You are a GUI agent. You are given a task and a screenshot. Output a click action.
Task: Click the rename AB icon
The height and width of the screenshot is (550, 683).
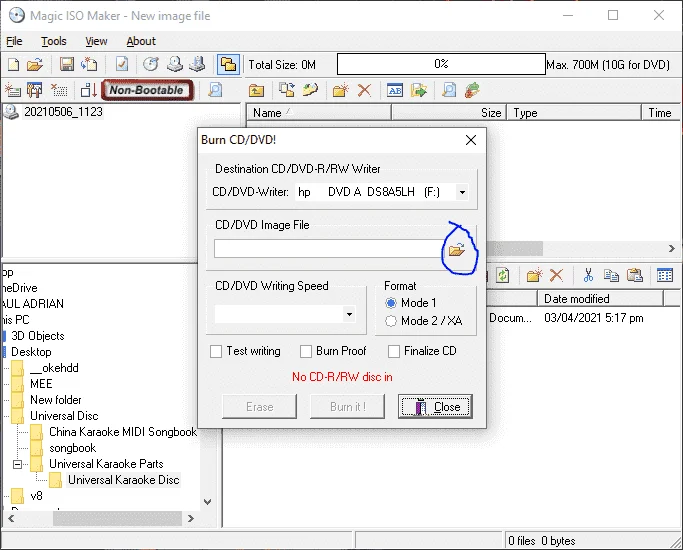(x=395, y=91)
